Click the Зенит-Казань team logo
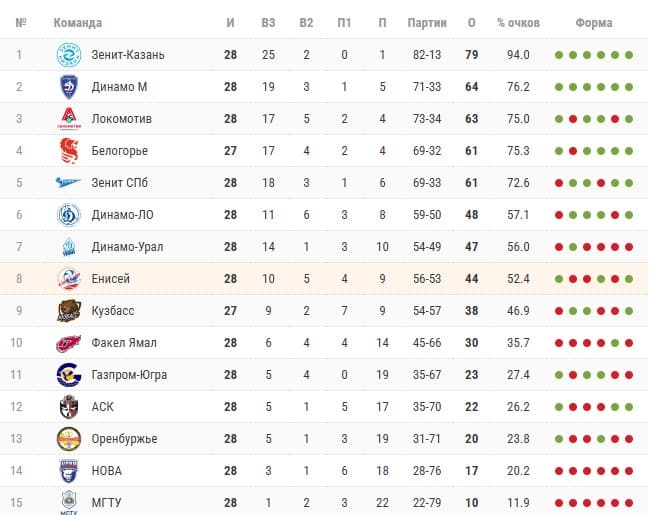Viewport: 649px width, 515px height. (69, 55)
